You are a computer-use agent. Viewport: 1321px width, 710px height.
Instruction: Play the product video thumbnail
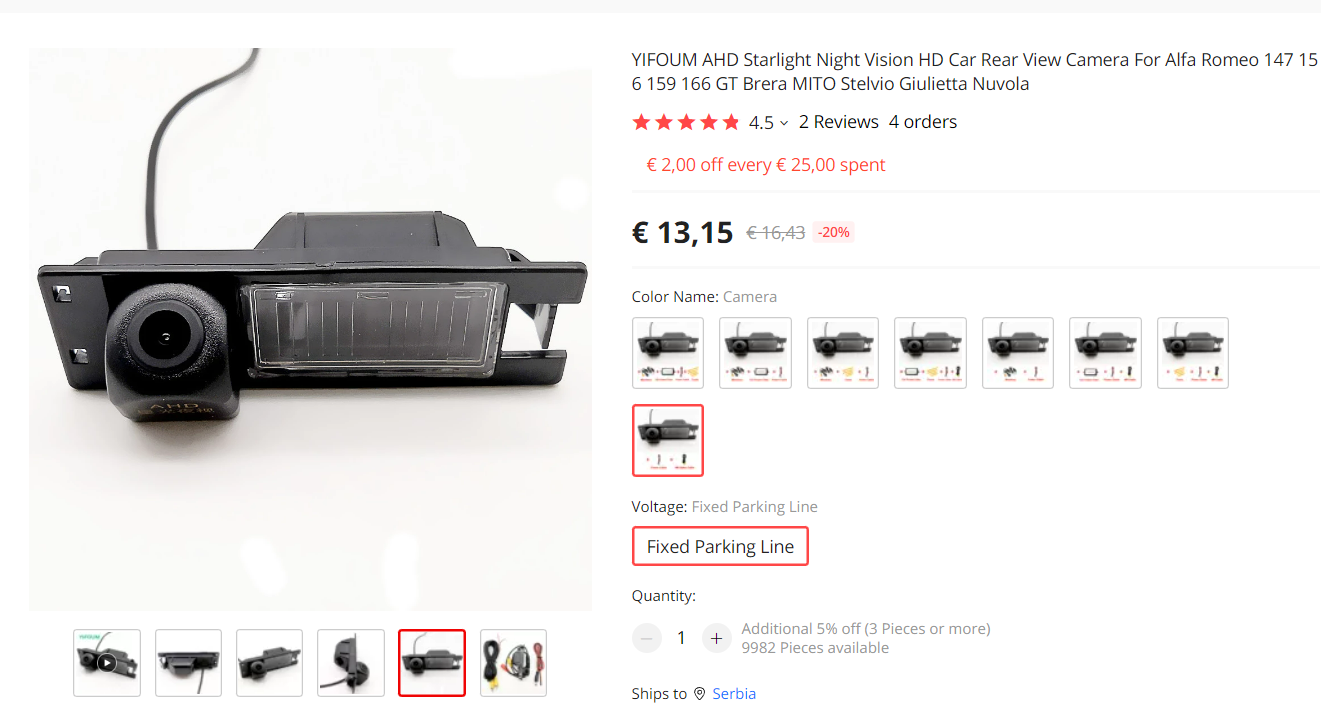[x=107, y=662]
